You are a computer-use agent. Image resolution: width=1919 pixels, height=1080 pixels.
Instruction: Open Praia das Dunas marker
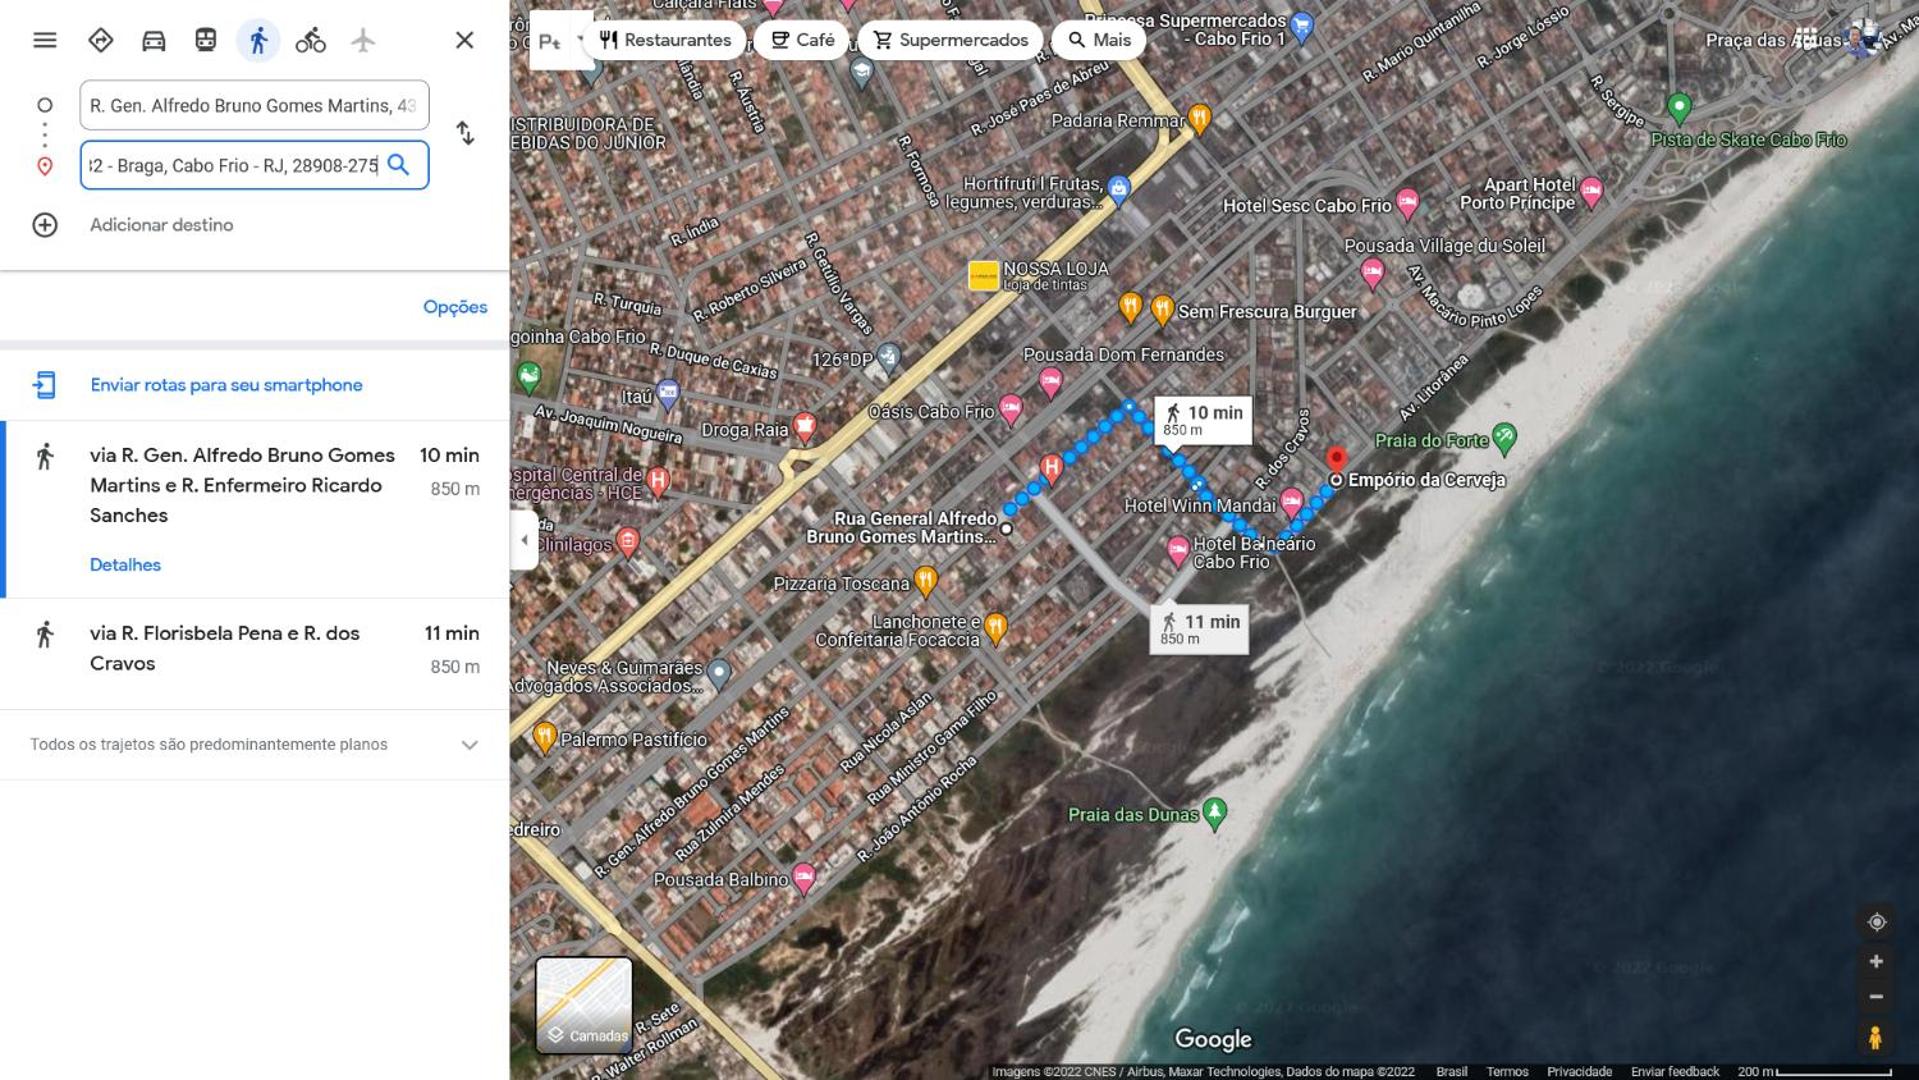(x=1215, y=813)
